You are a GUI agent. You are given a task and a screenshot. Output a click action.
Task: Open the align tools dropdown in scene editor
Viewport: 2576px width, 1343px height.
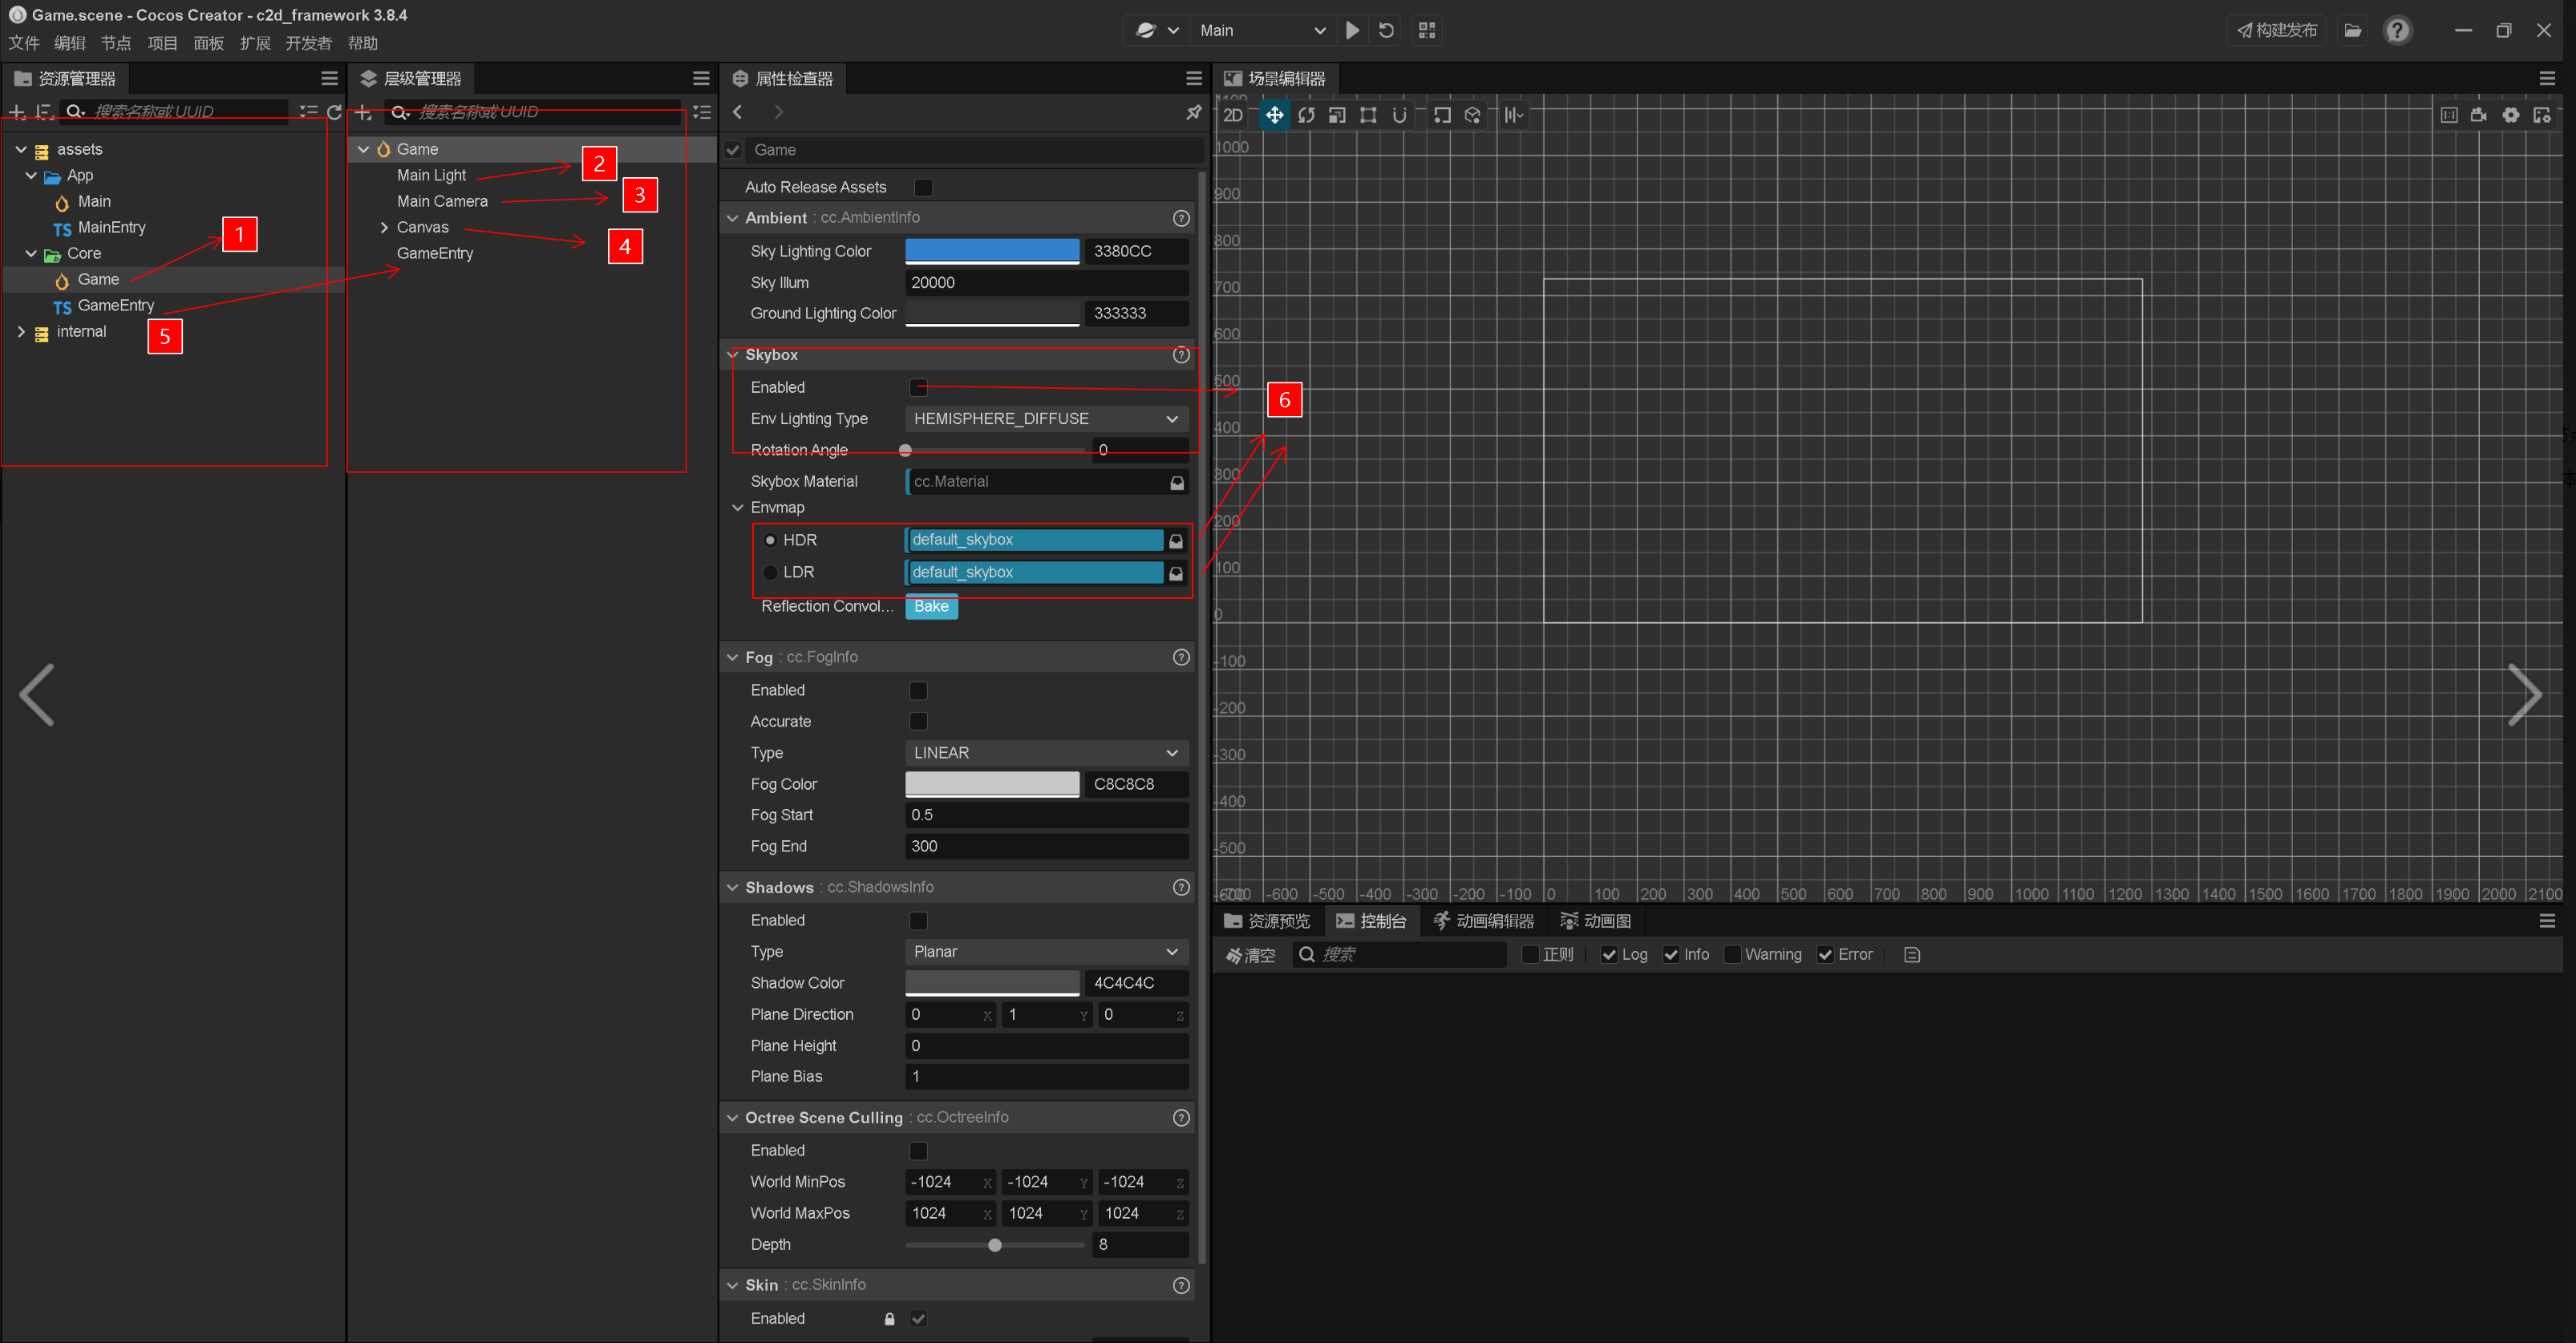1514,115
